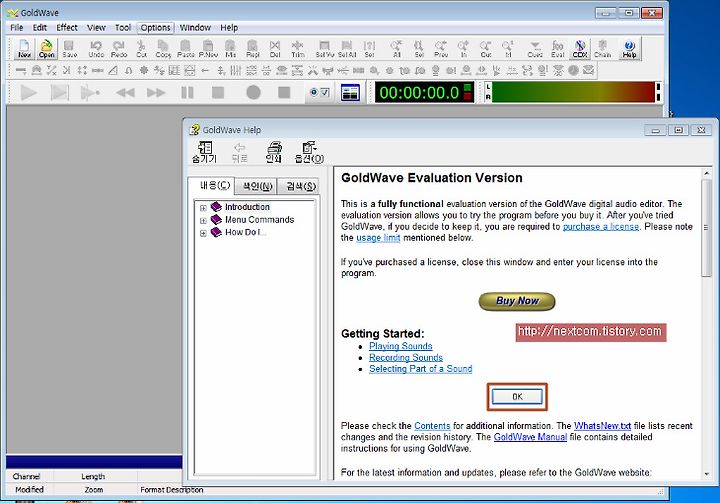Click the control window display icon
The height and width of the screenshot is (503, 720).
point(350,92)
